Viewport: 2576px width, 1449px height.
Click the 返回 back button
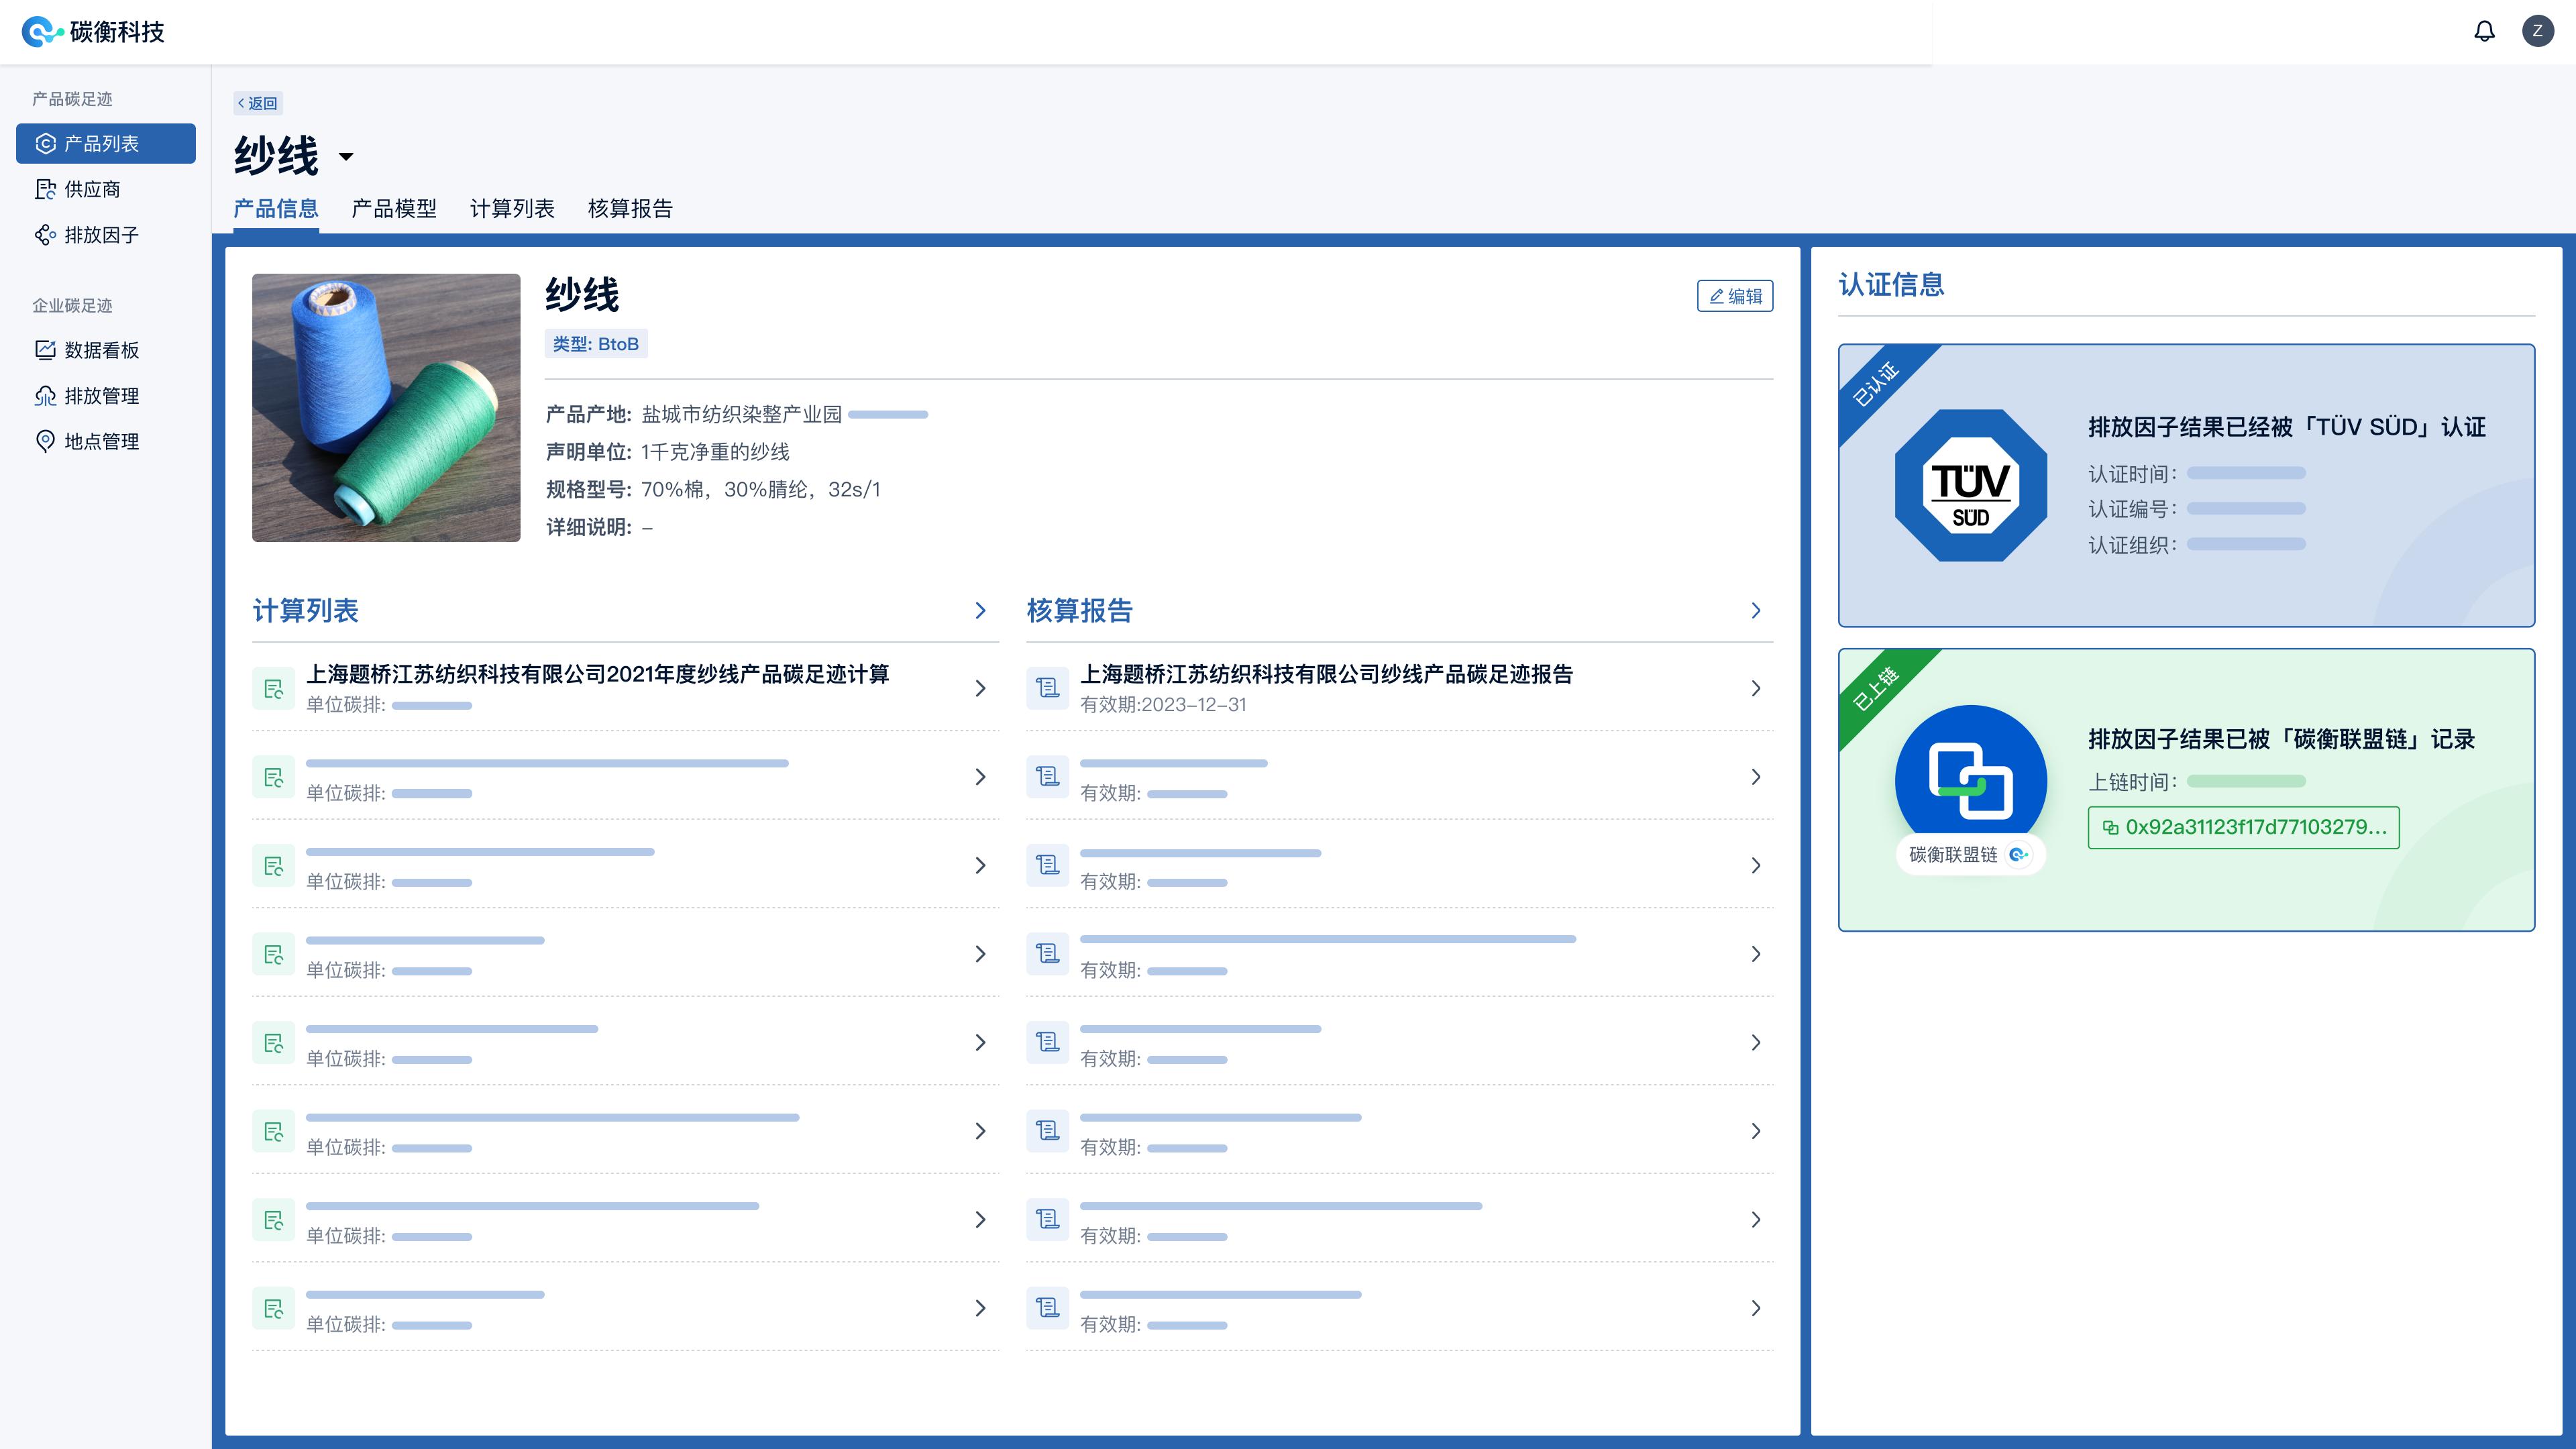[x=258, y=103]
